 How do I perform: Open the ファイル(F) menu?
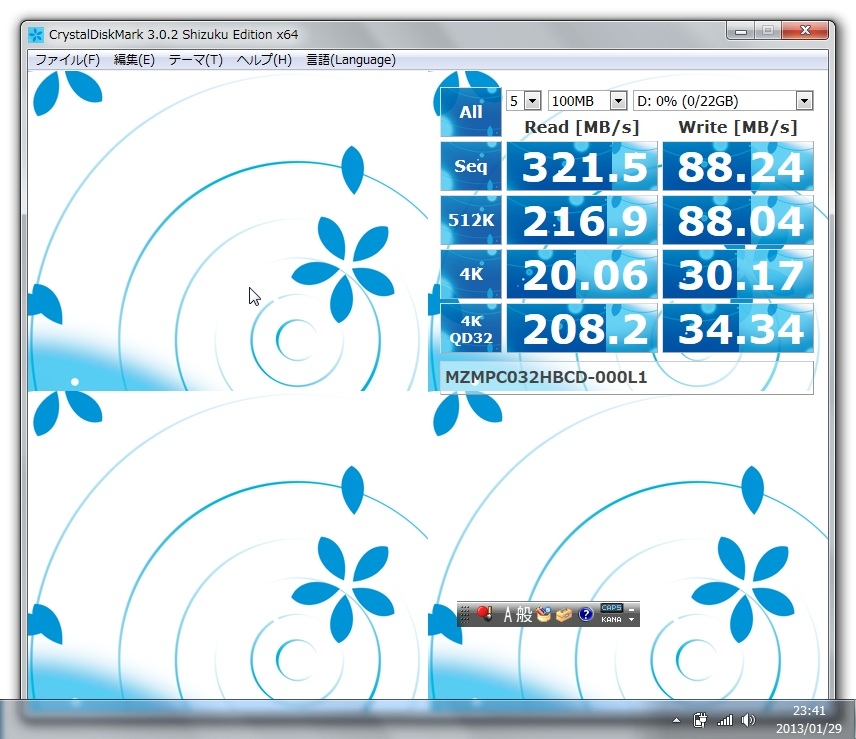click(67, 60)
